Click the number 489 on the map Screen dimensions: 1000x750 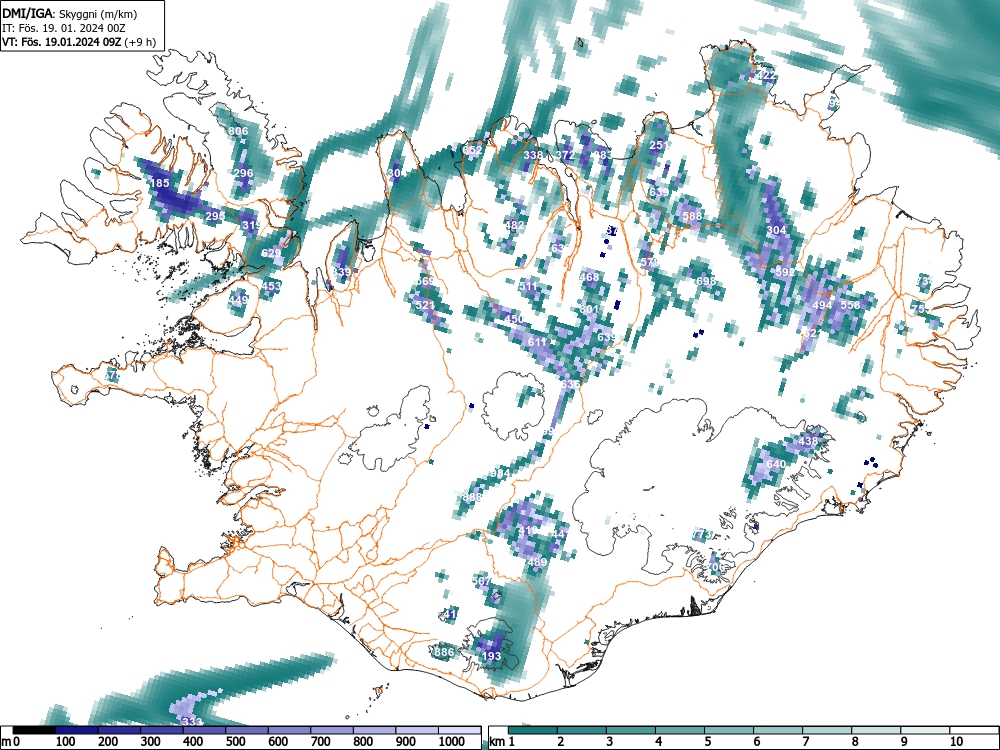[x=538, y=562]
